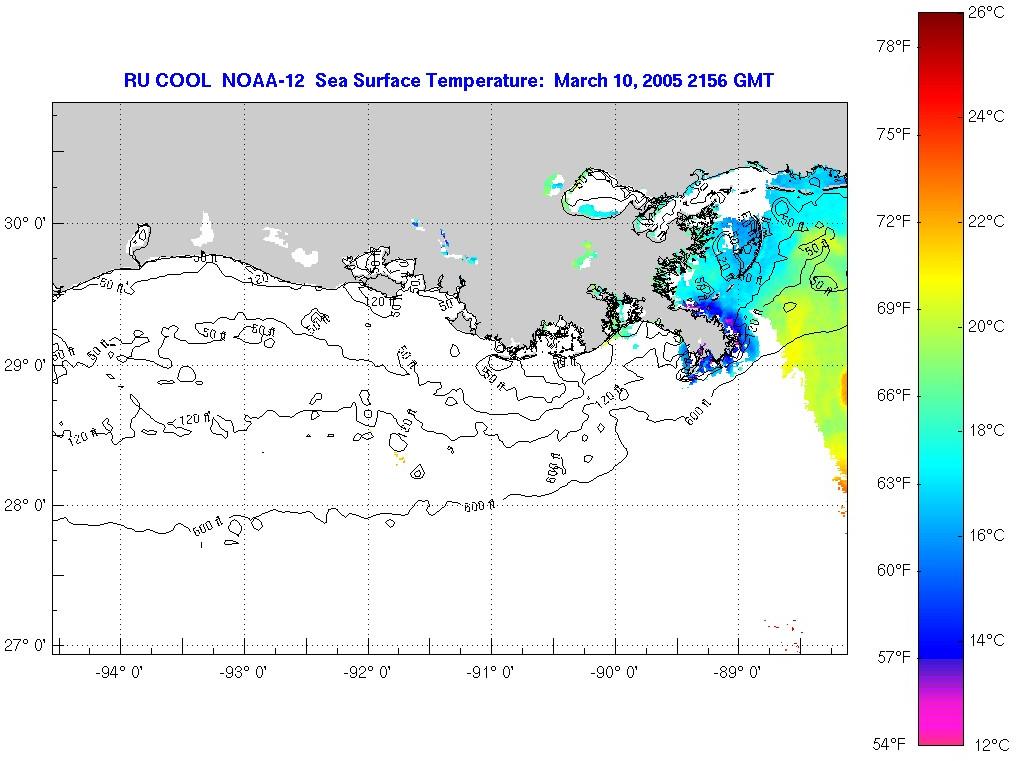
Task: Select the 30° 0' latitude label
Action: pyautogui.click(x=25, y=224)
